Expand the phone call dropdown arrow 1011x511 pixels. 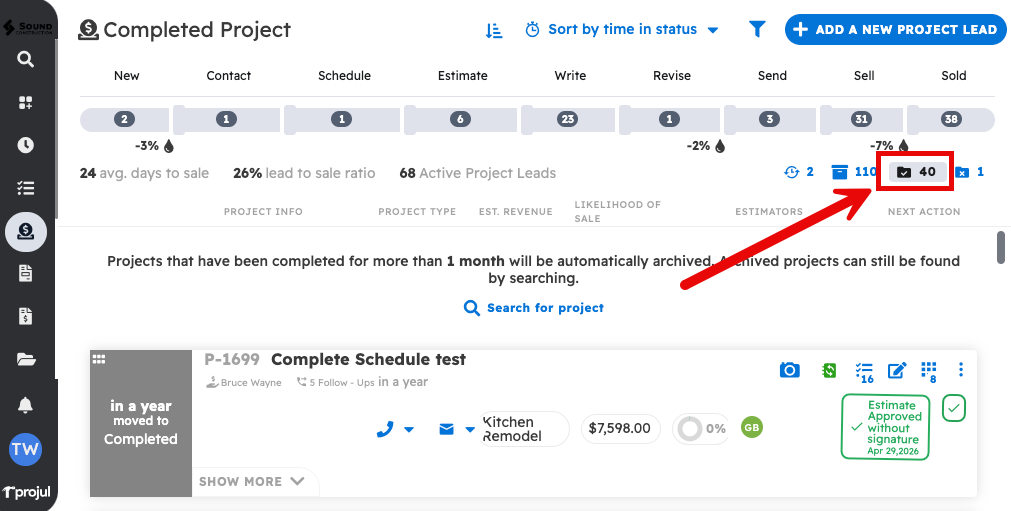(409, 430)
